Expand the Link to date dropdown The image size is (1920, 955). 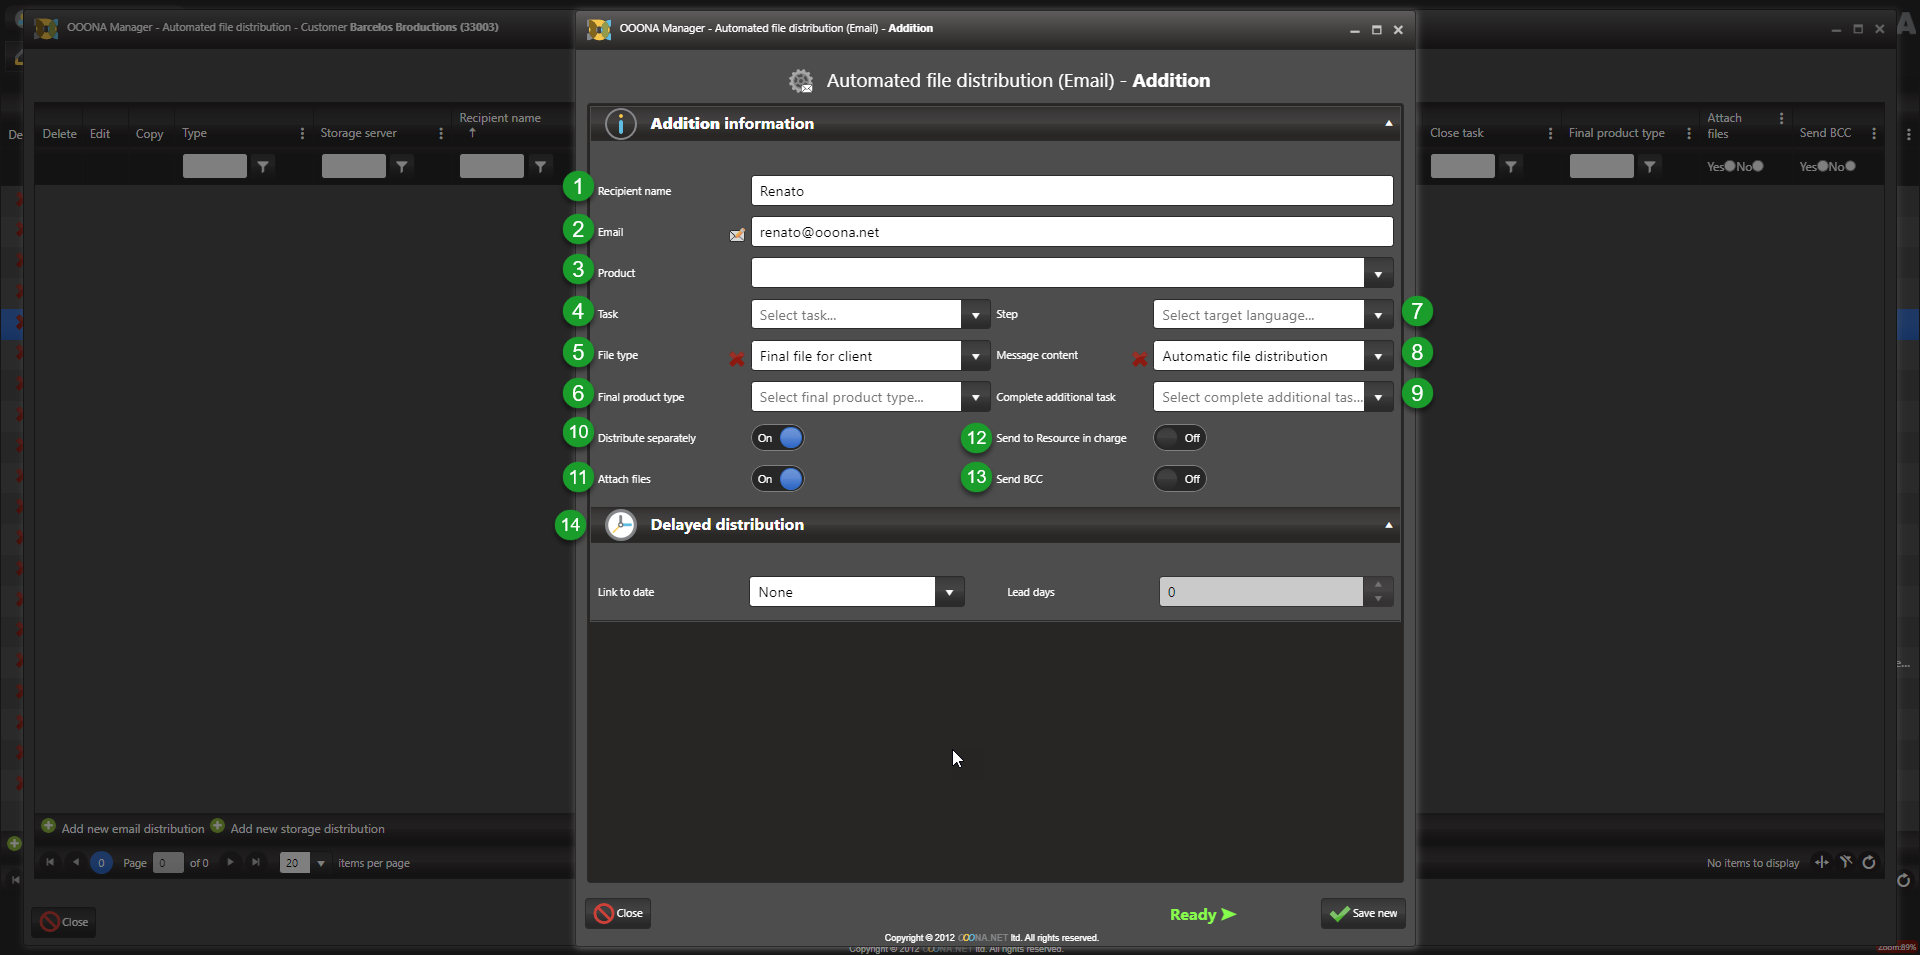949,592
